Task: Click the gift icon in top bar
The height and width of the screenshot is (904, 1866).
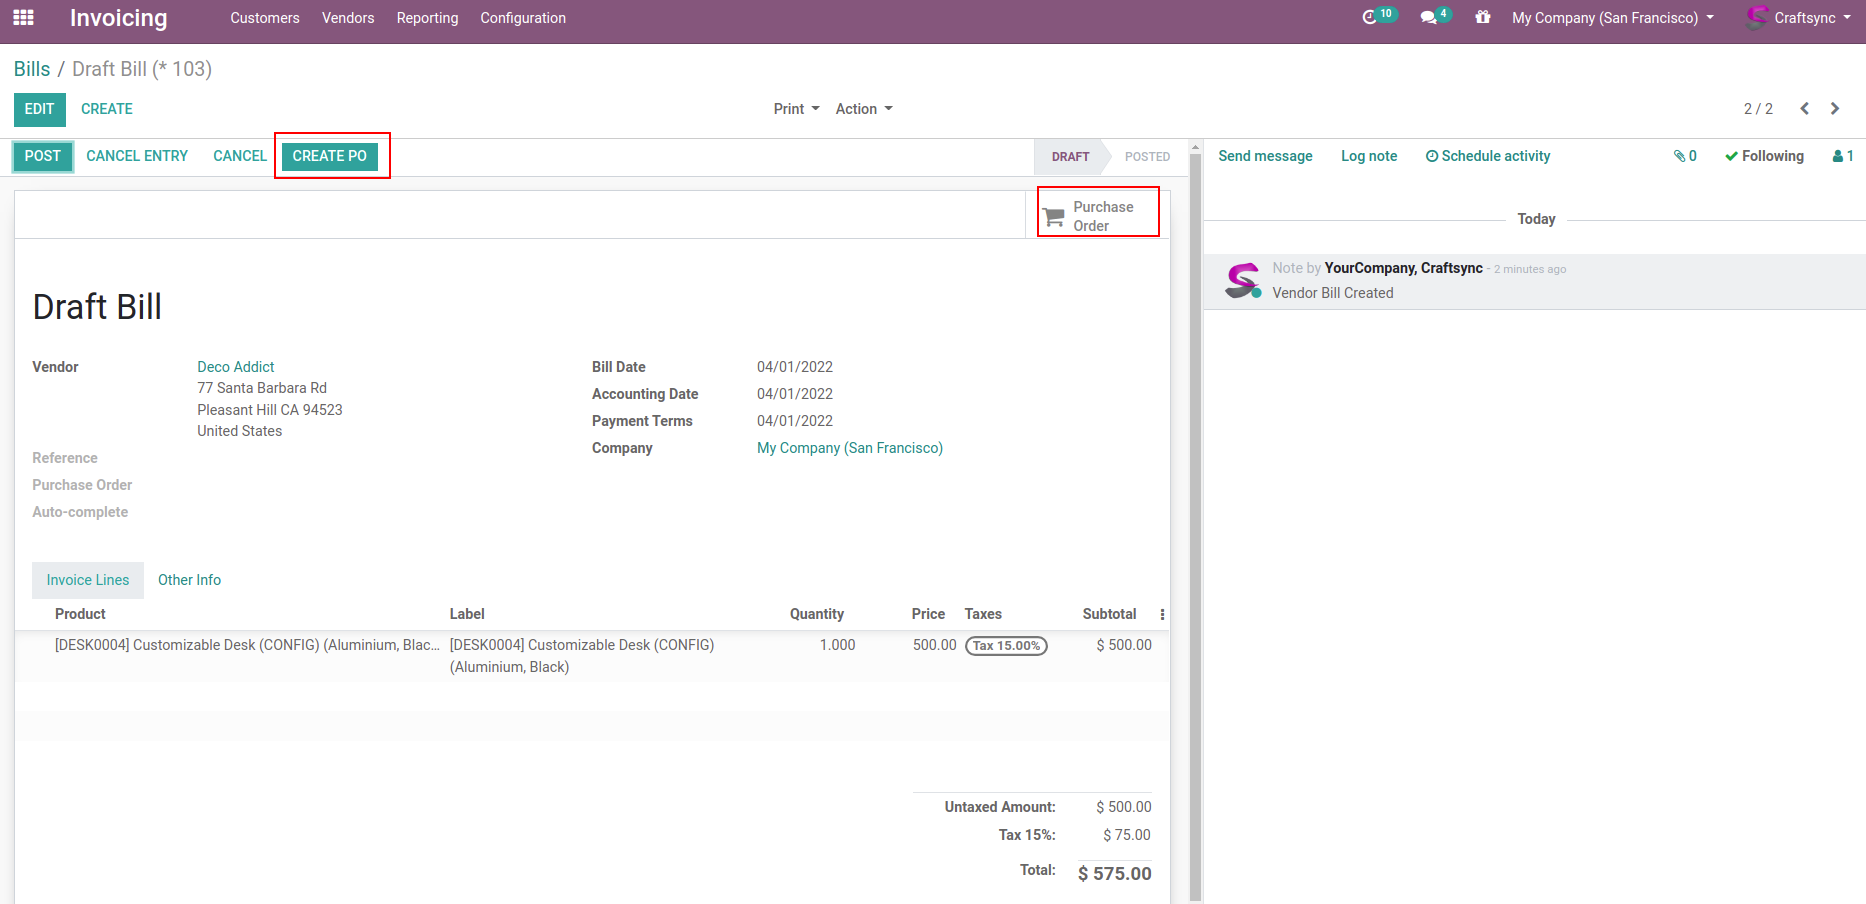Action: pos(1483,18)
